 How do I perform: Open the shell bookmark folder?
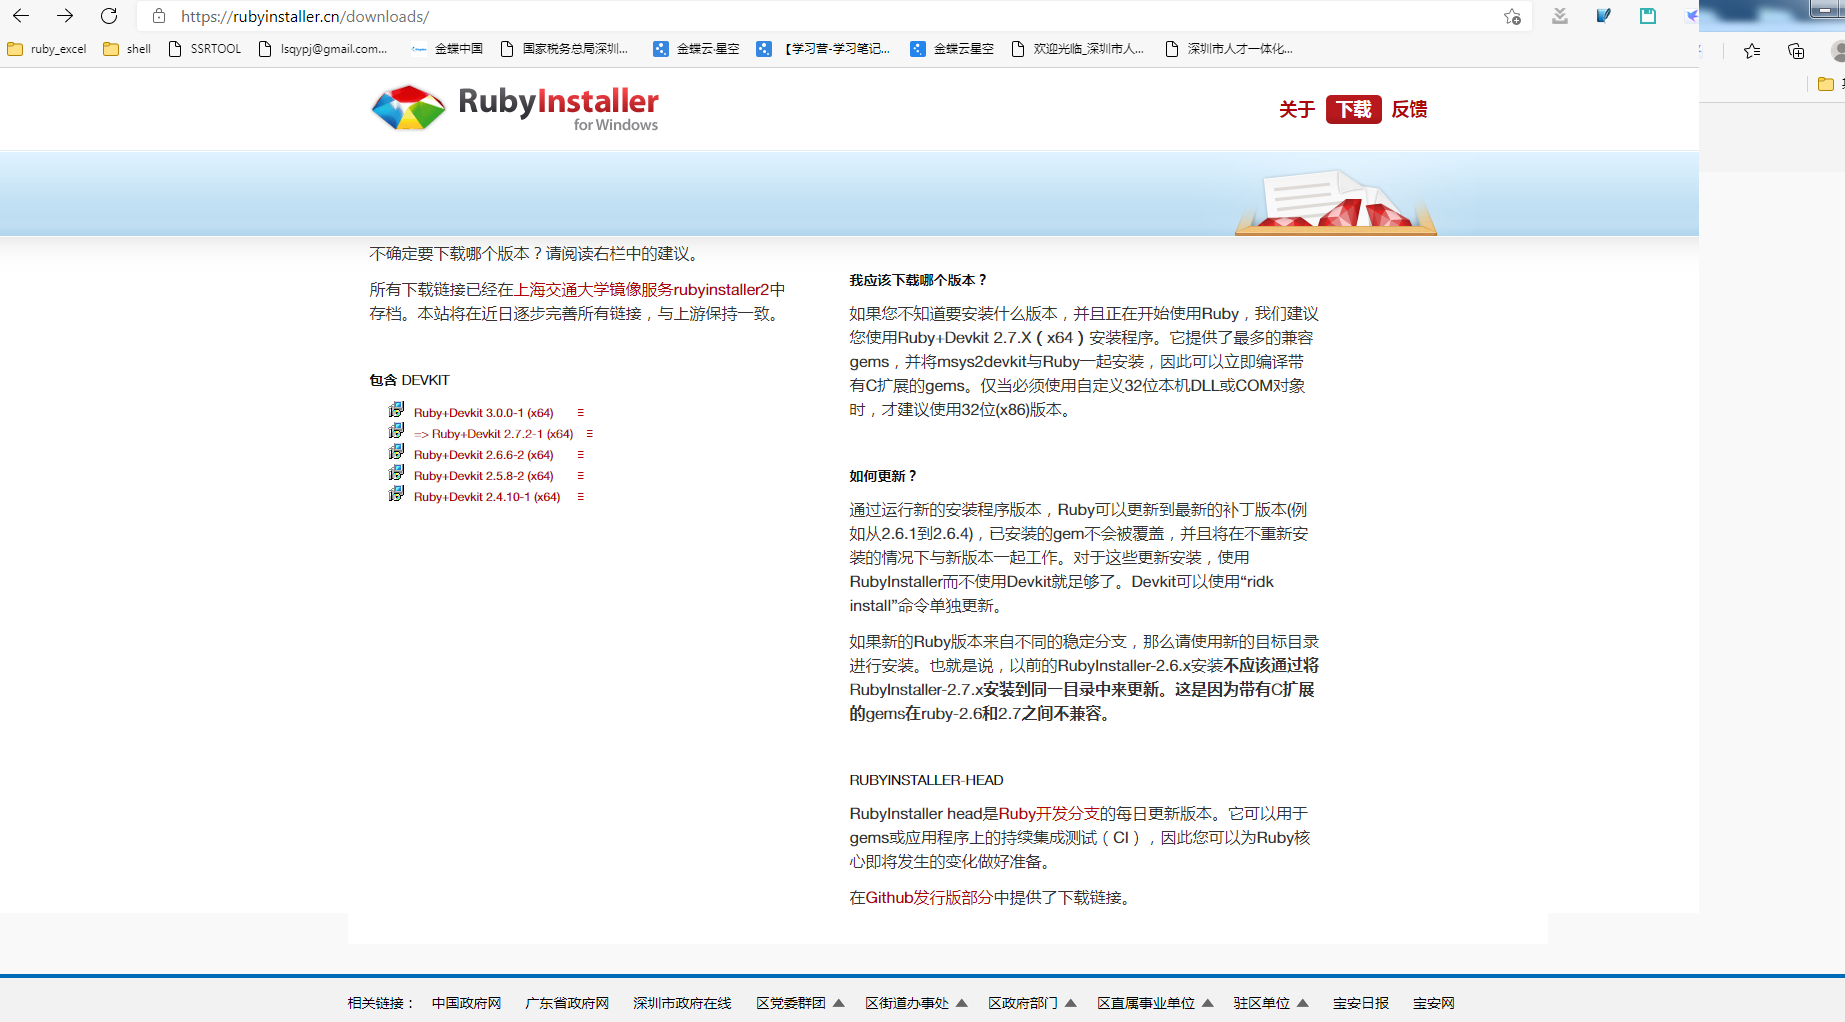pyautogui.click(x=127, y=49)
